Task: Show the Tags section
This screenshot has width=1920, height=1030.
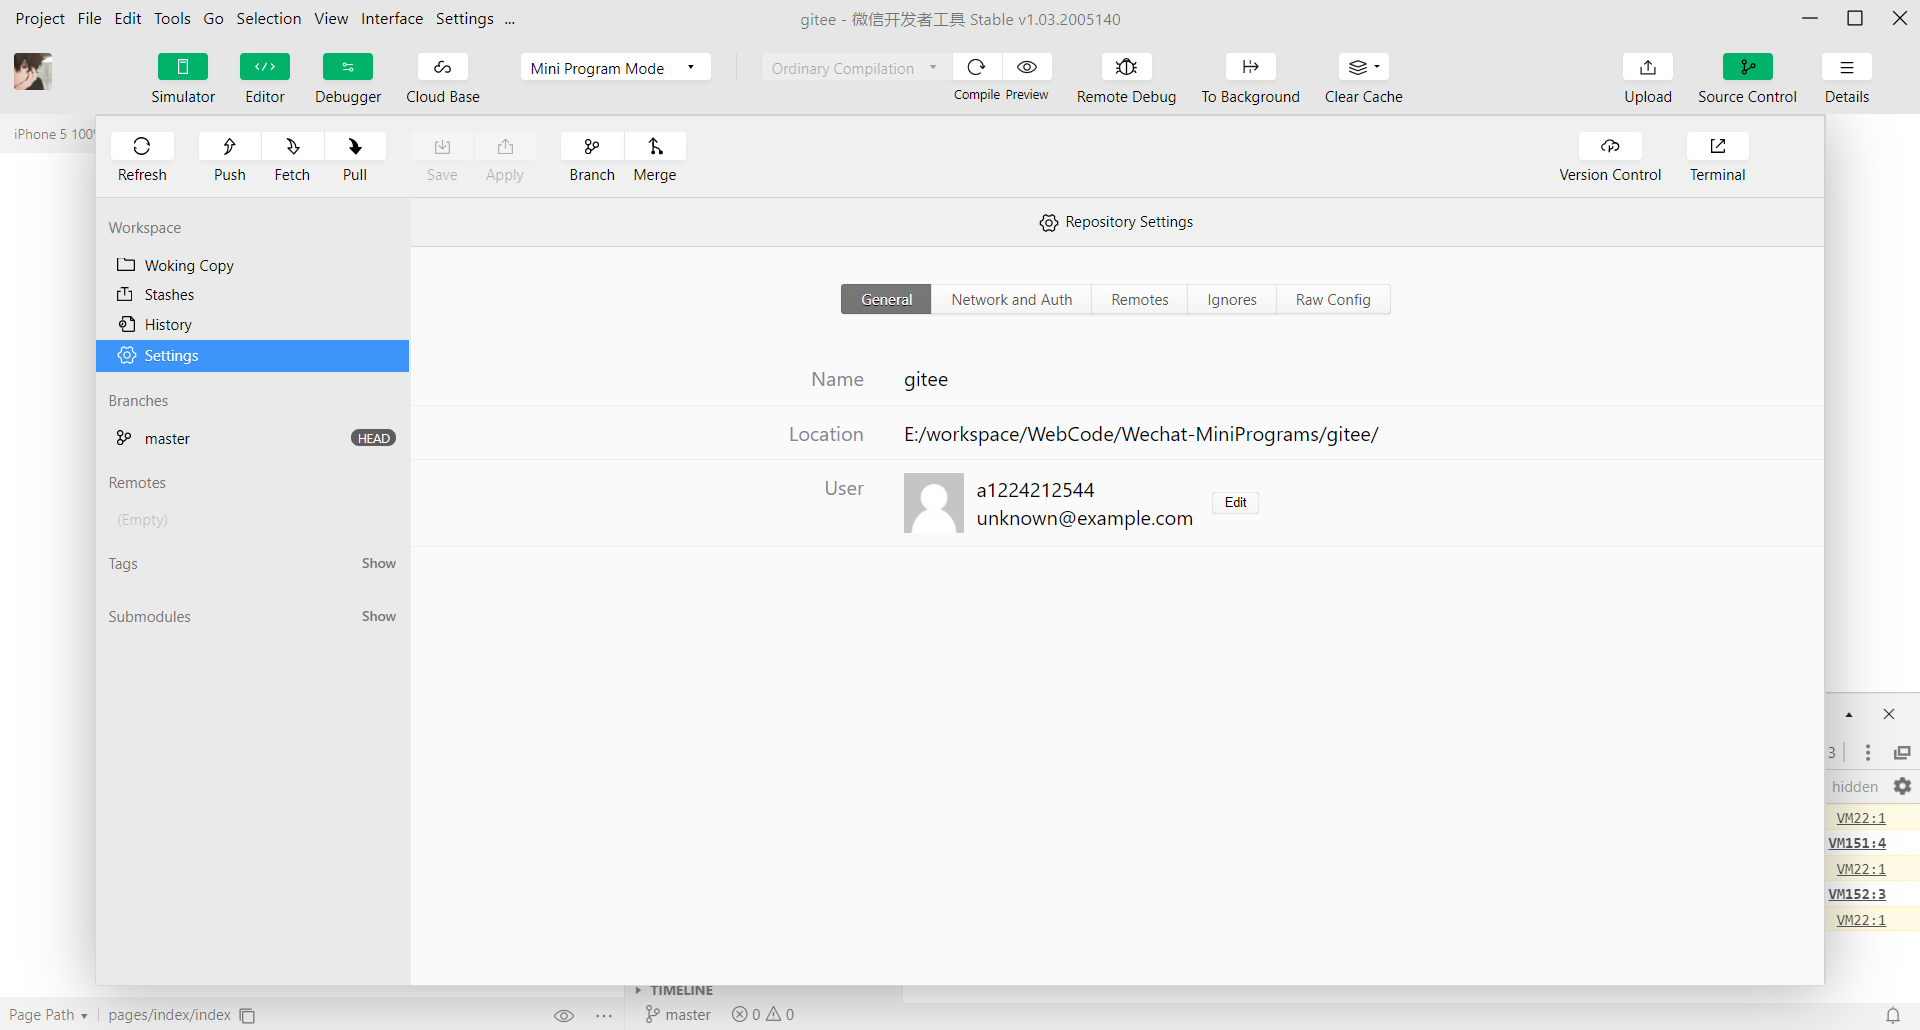Action: (378, 564)
